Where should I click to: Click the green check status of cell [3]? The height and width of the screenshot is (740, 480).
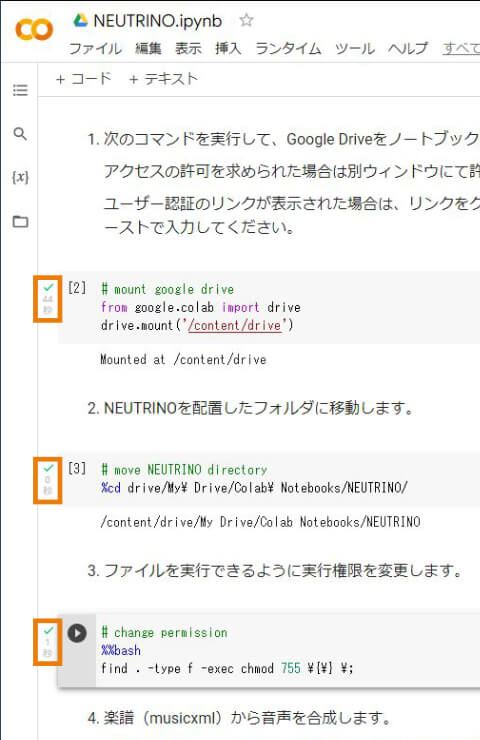click(x=48, y=468)
